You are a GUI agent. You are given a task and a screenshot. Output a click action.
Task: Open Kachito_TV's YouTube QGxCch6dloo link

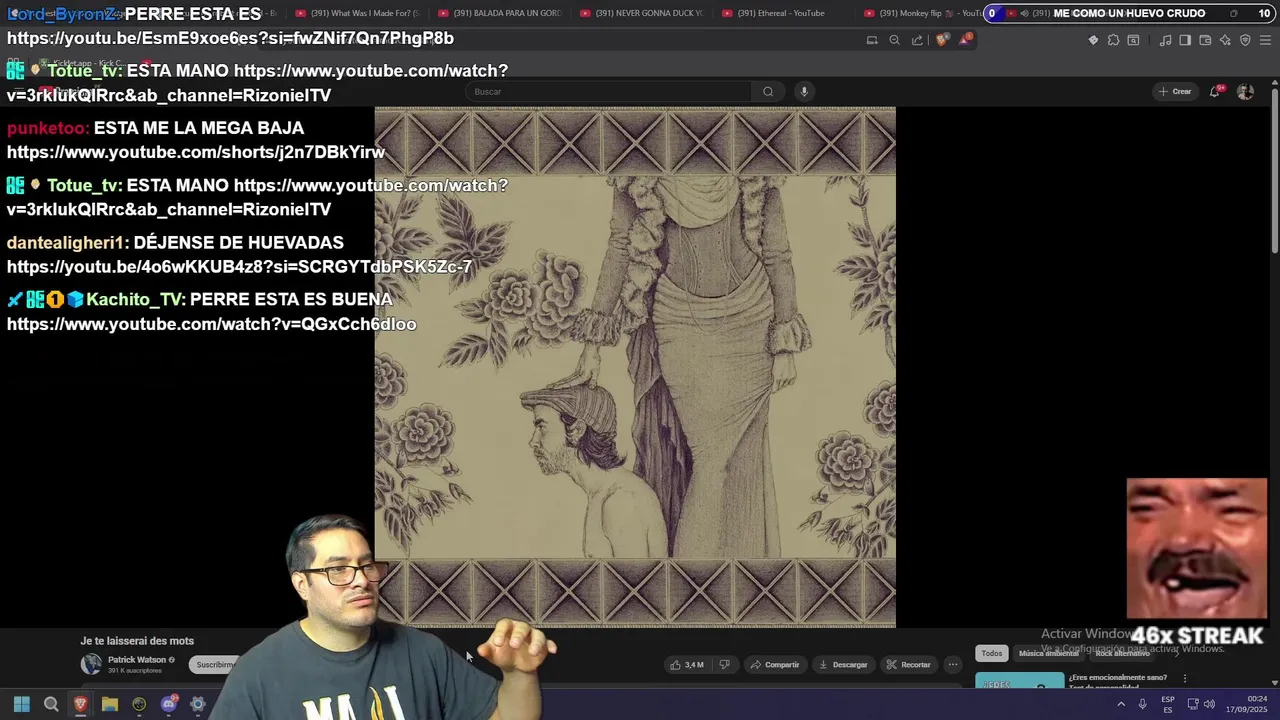coord(211,324)
